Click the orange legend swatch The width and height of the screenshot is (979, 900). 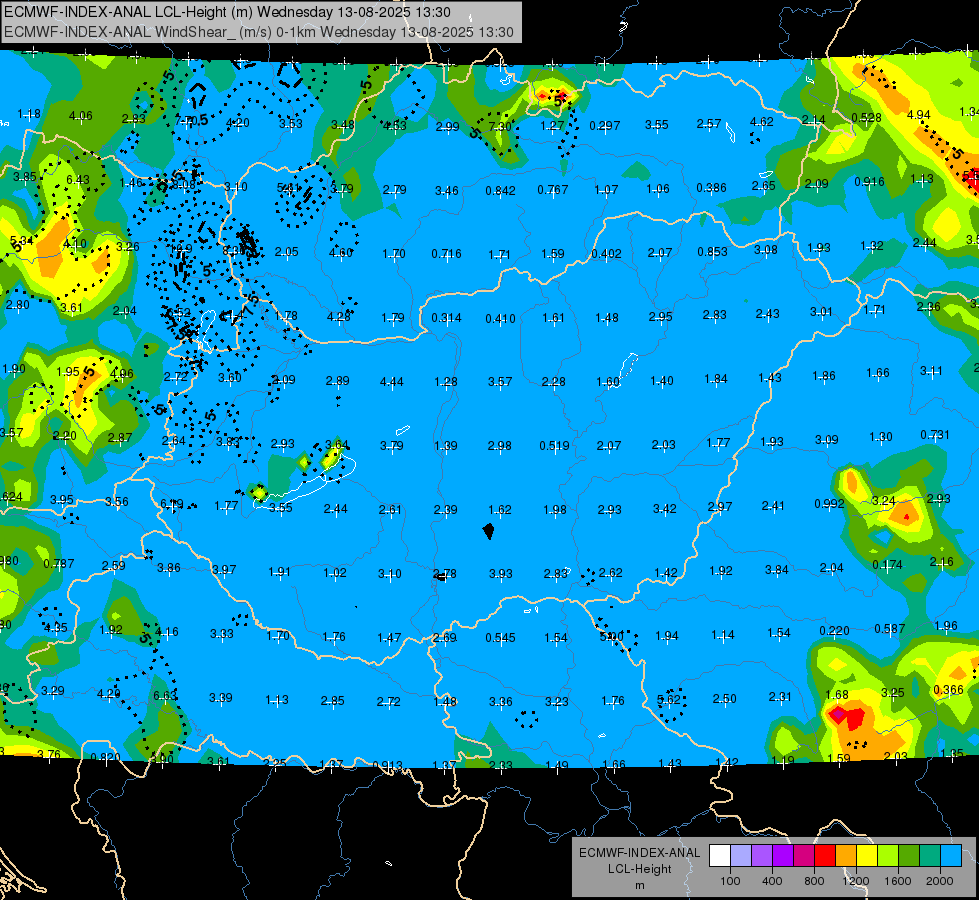(x=846, y=856)
